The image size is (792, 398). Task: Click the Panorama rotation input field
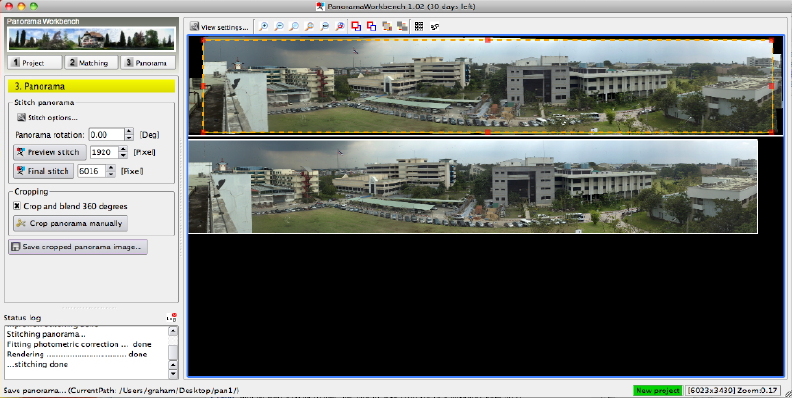pyautogui.click(x=107, y=134)
